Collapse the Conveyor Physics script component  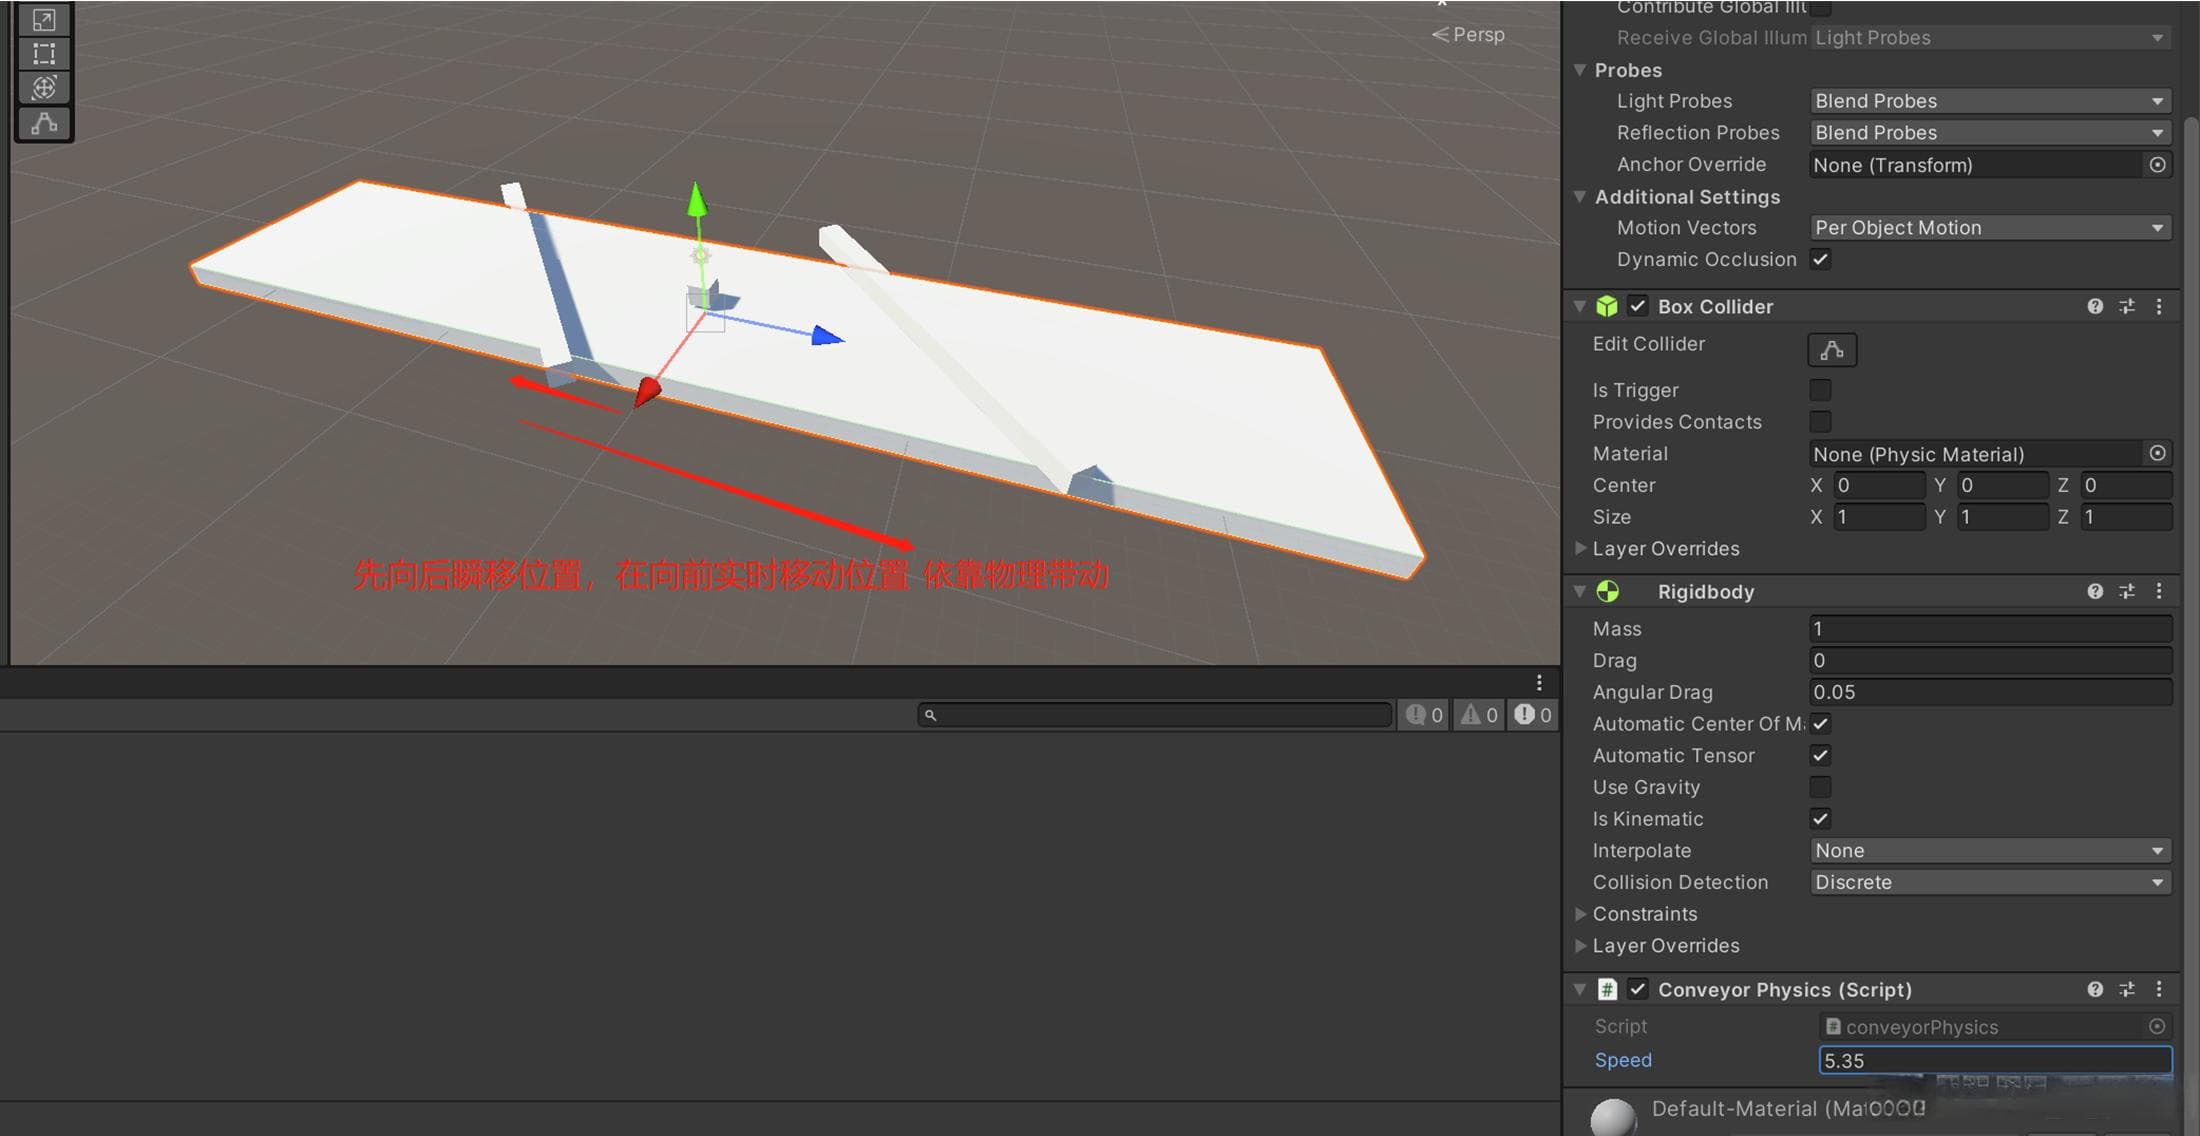coord(1580,989)
